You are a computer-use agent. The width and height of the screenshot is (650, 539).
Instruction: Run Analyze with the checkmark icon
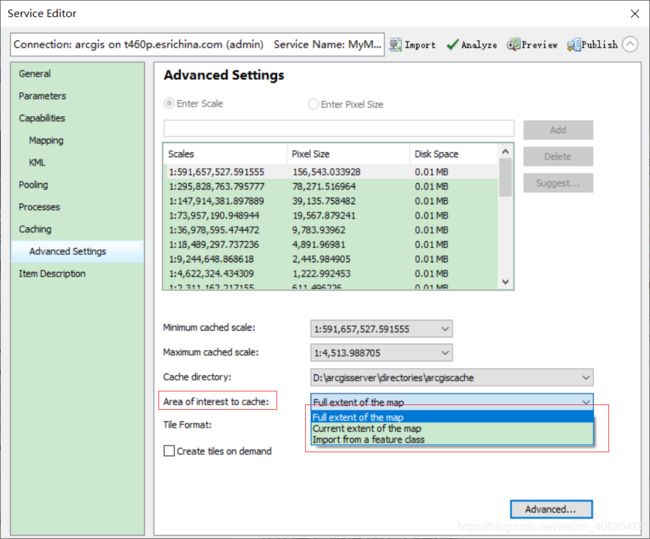[x=472, y=44]
